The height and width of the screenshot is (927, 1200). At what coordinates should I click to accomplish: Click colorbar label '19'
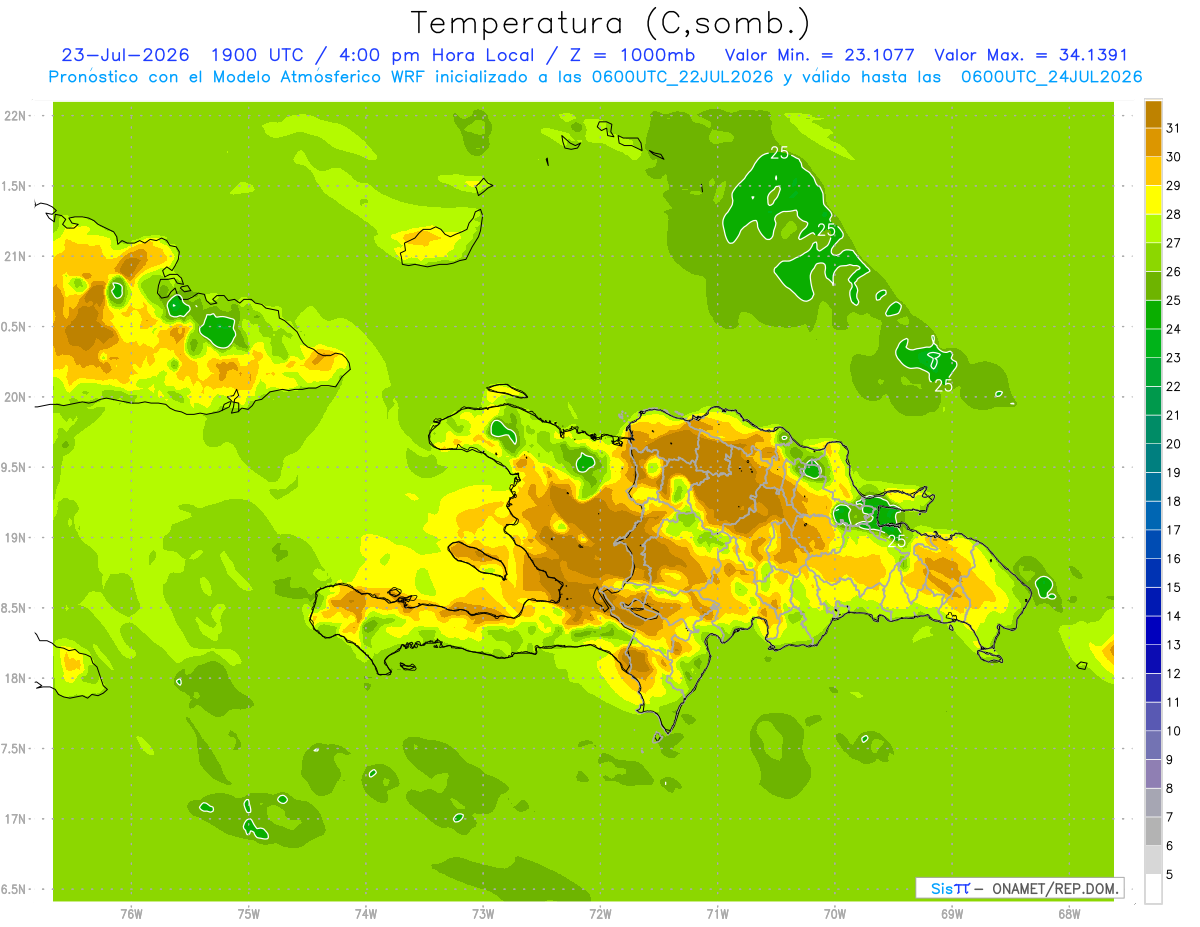click(1174, 473)
